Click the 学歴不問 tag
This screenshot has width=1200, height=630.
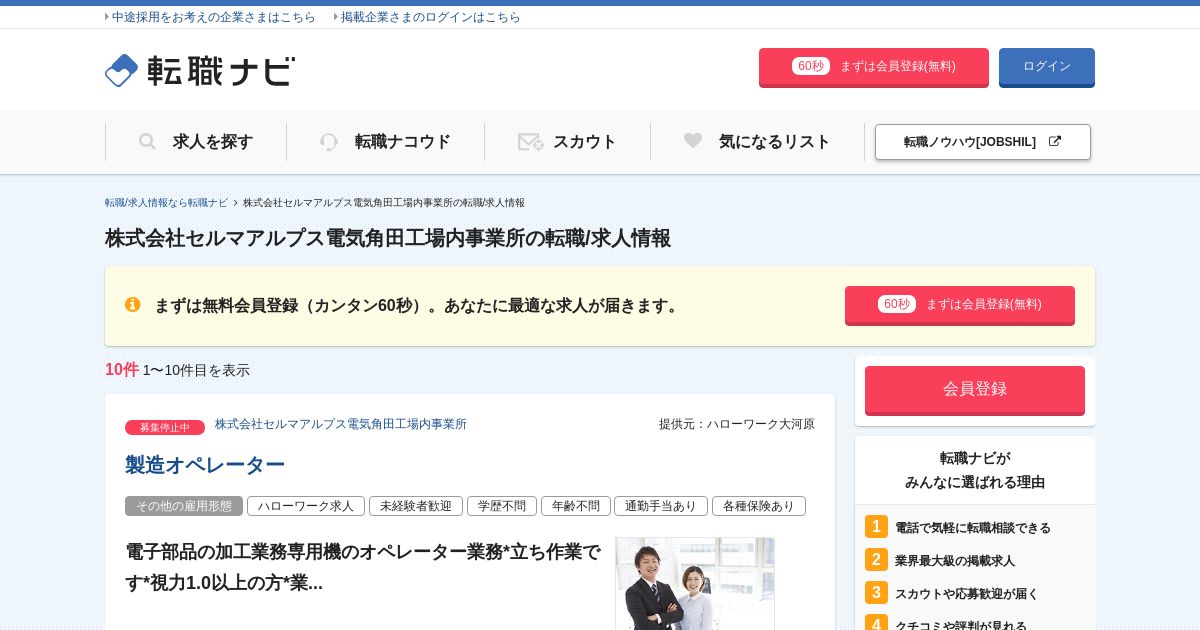[502, 506]
